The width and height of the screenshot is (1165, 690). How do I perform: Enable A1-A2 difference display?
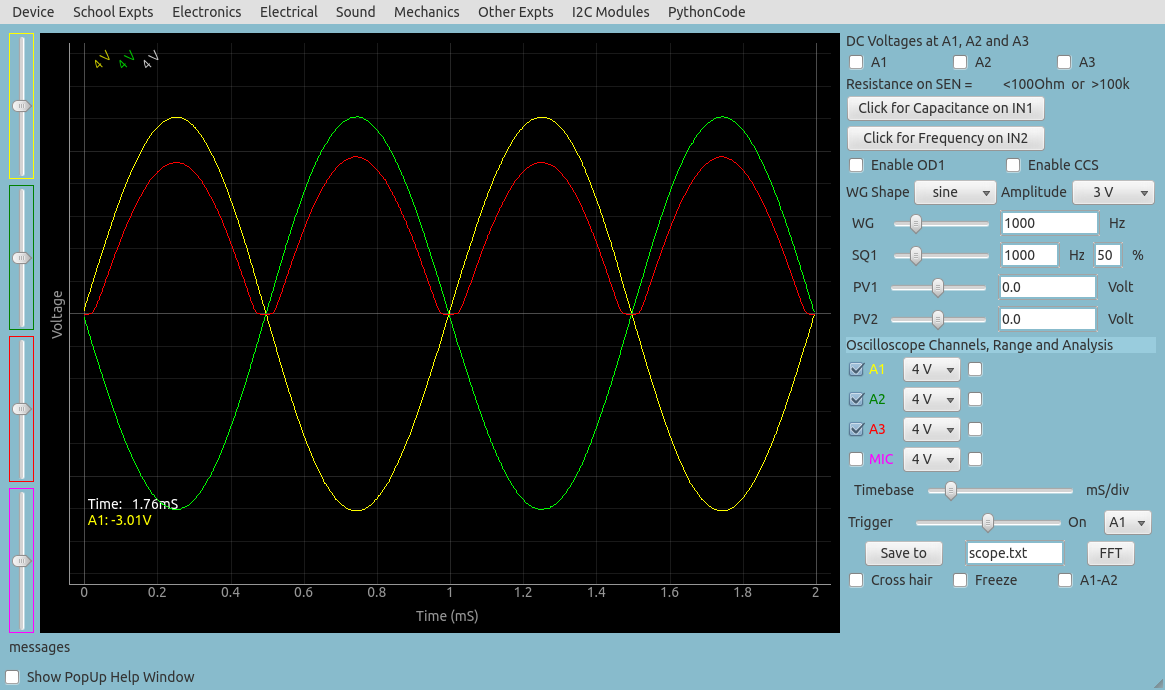[1064, 580]
